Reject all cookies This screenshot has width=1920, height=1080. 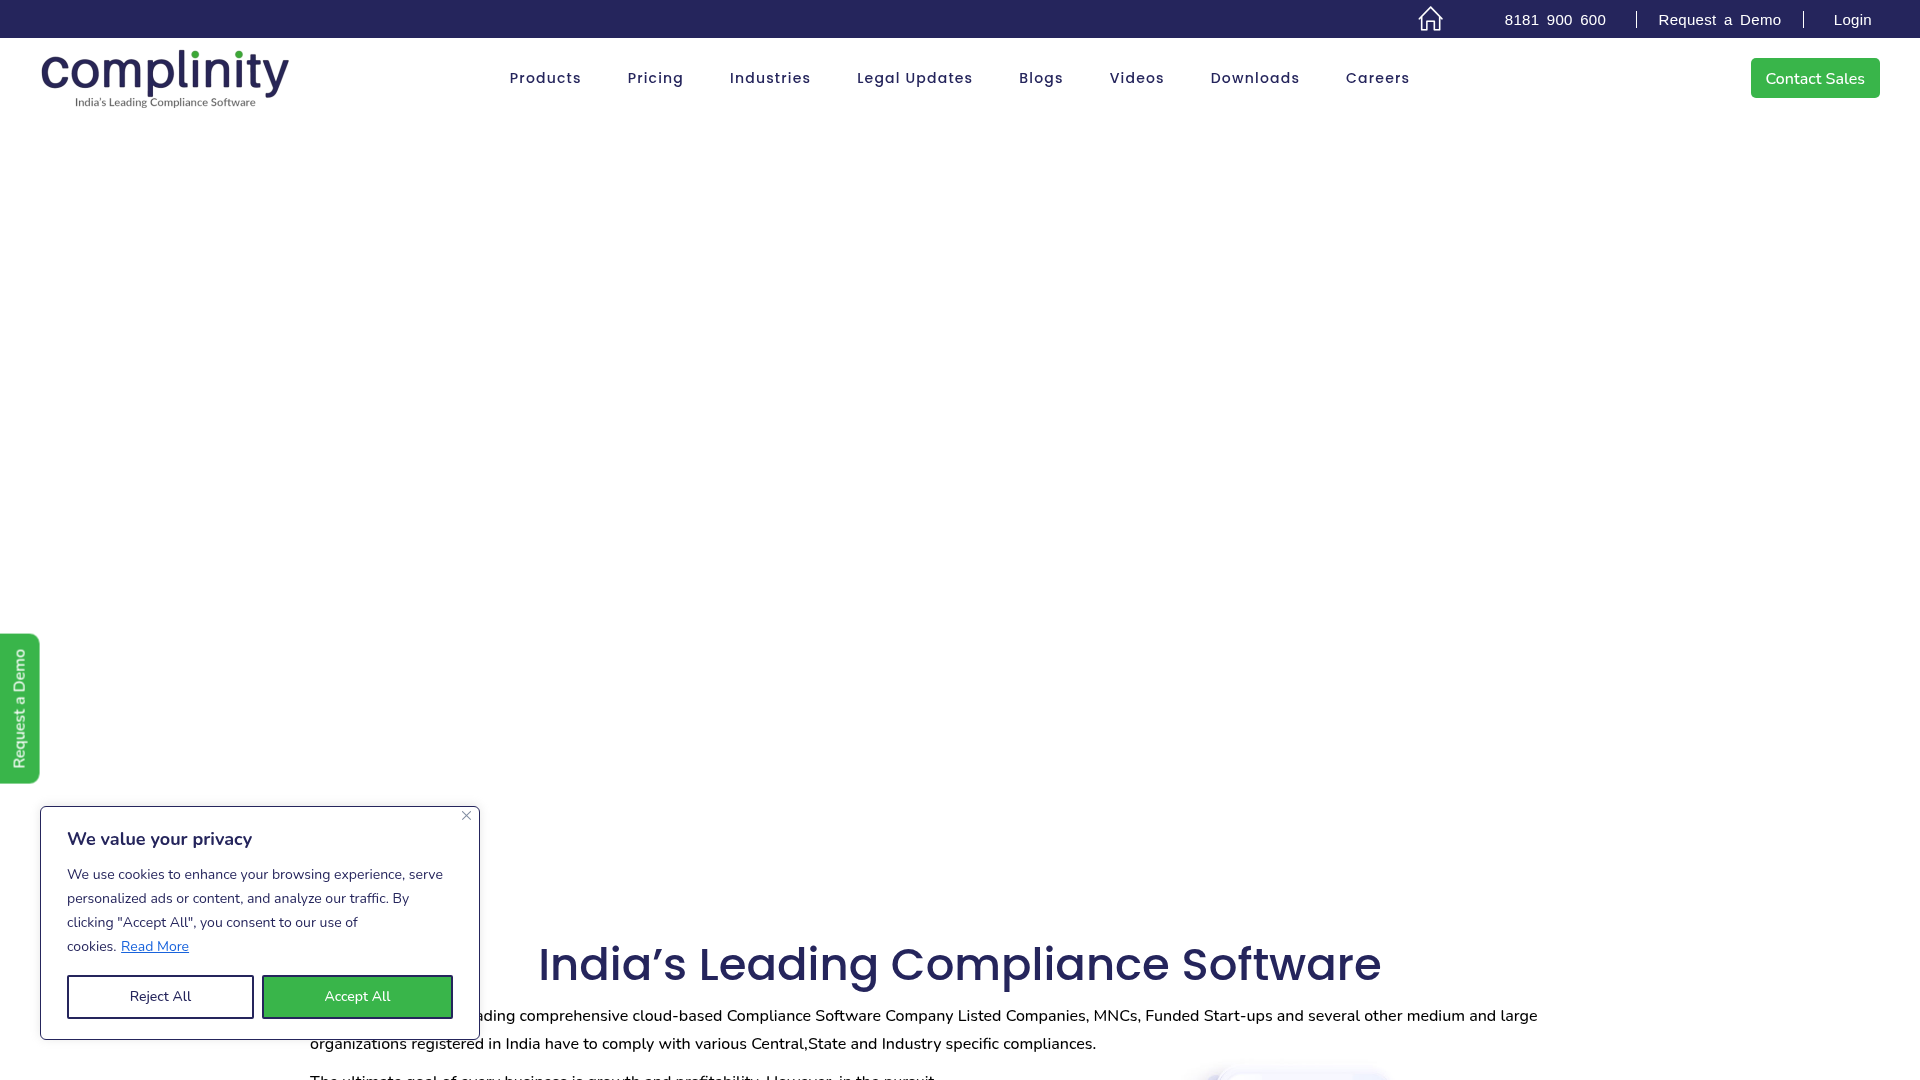[x=159, y=996]
